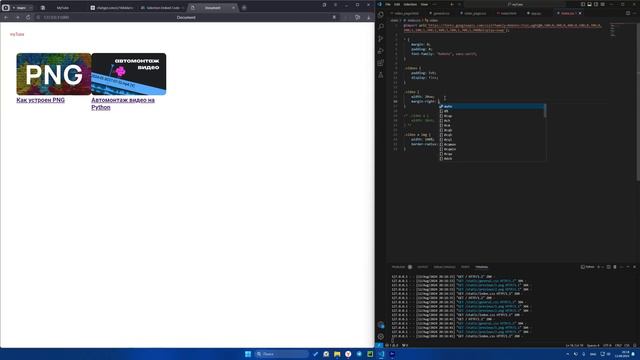Click the line and column indicator
Image resolution: width=640 pixels, height=360 pixels.
[574, 345]
